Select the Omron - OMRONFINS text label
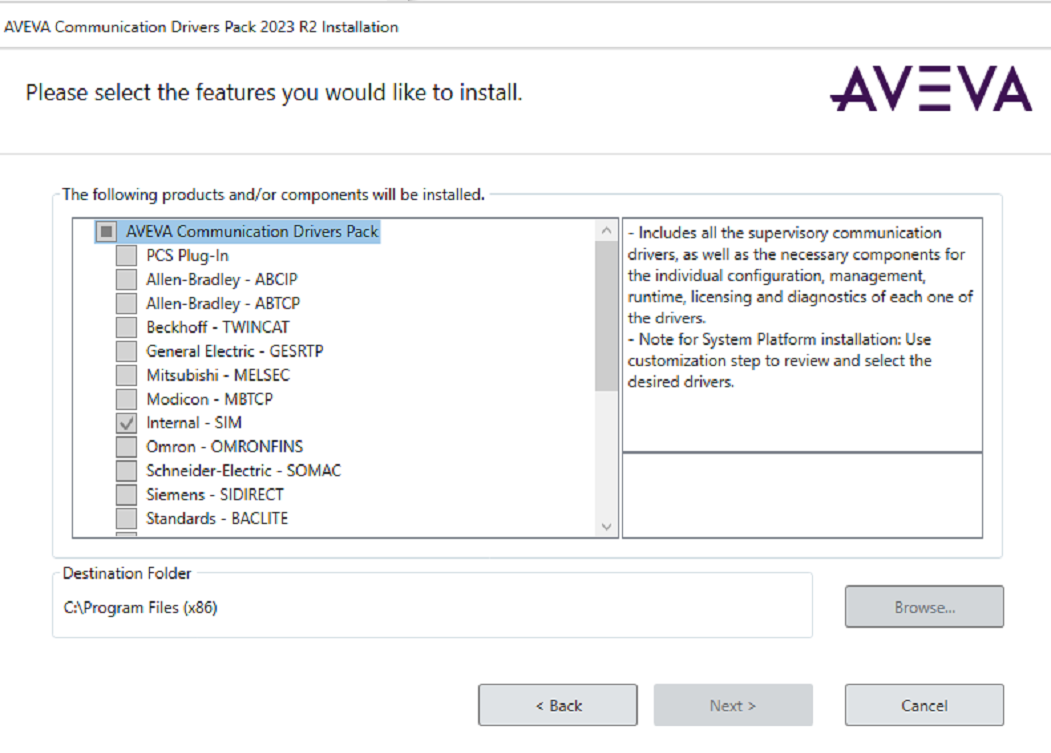Viewport: 1051px width, 753px height. [x=225, y=447]
